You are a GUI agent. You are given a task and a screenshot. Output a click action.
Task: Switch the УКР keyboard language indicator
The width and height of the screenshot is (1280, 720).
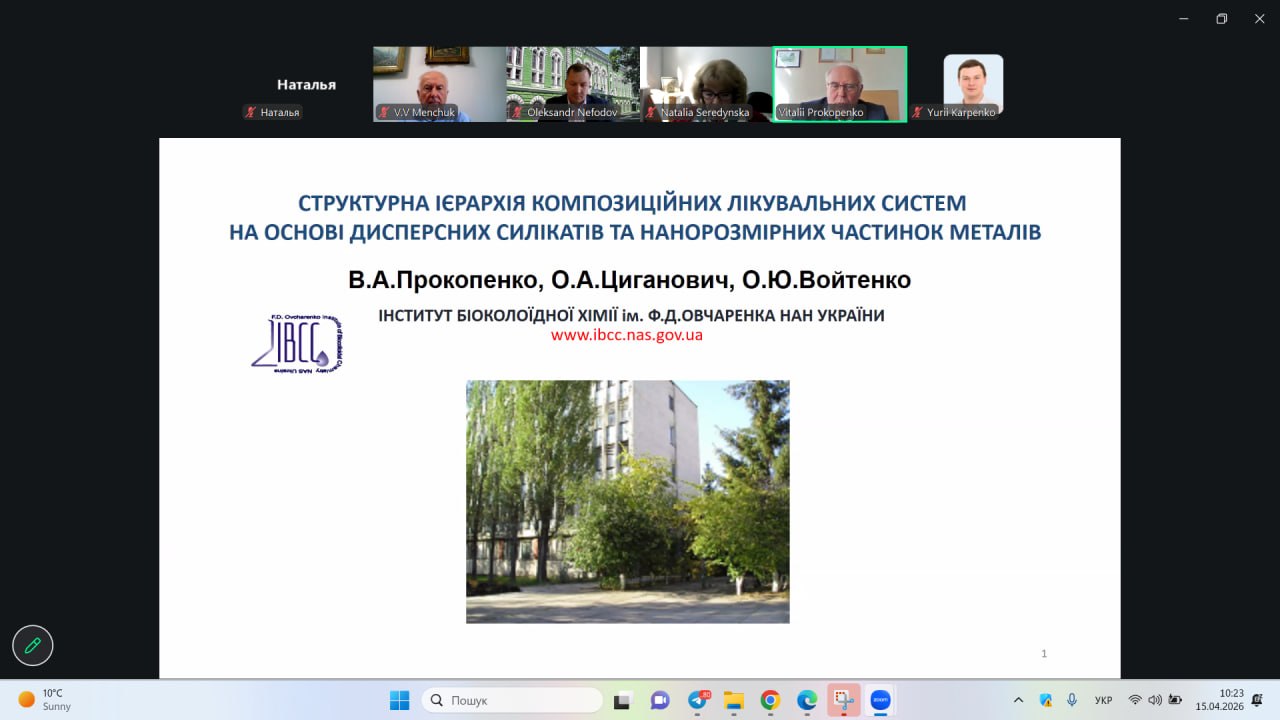[1104, 700]
